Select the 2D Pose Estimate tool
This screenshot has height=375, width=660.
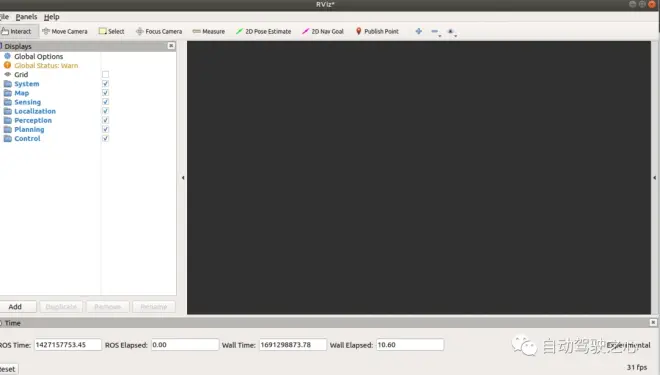pos(263,32)
